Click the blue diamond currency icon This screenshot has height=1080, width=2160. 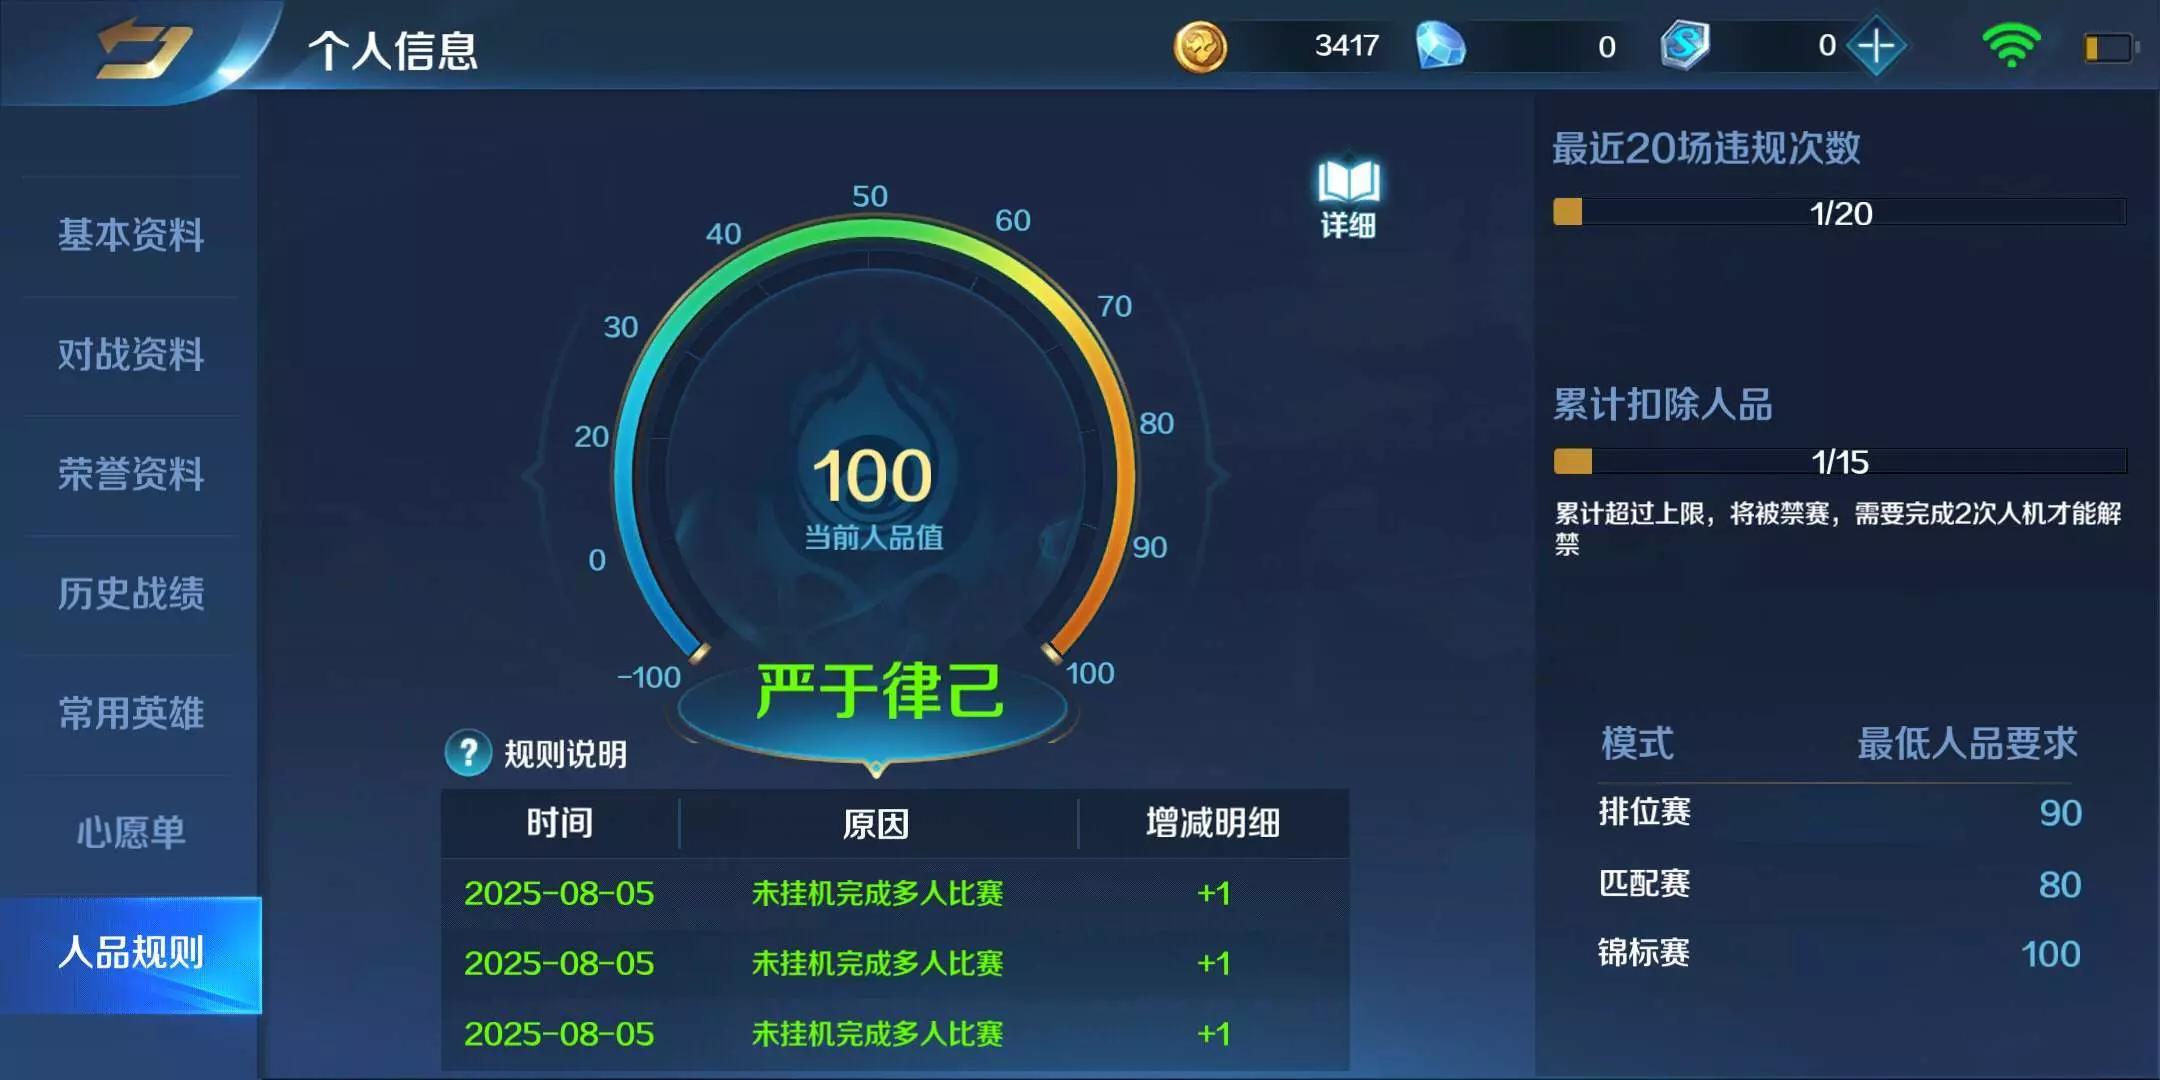[1440, 46]
